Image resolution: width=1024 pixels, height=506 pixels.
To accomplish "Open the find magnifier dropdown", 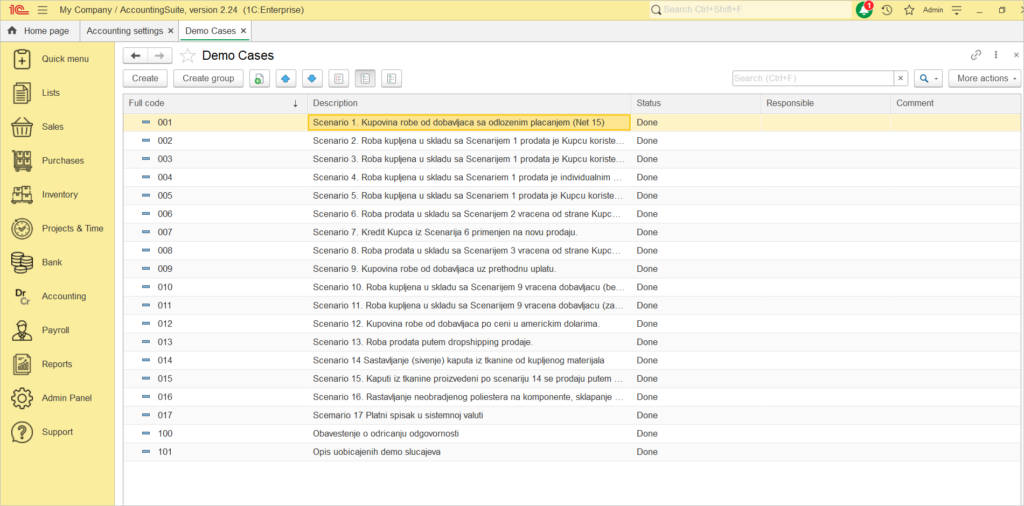I will [929, 78].
